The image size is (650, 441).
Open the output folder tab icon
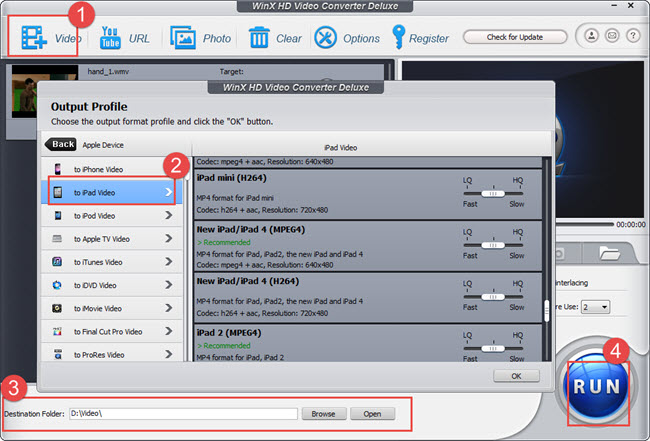pyautogui.click(x=609, y=253)
